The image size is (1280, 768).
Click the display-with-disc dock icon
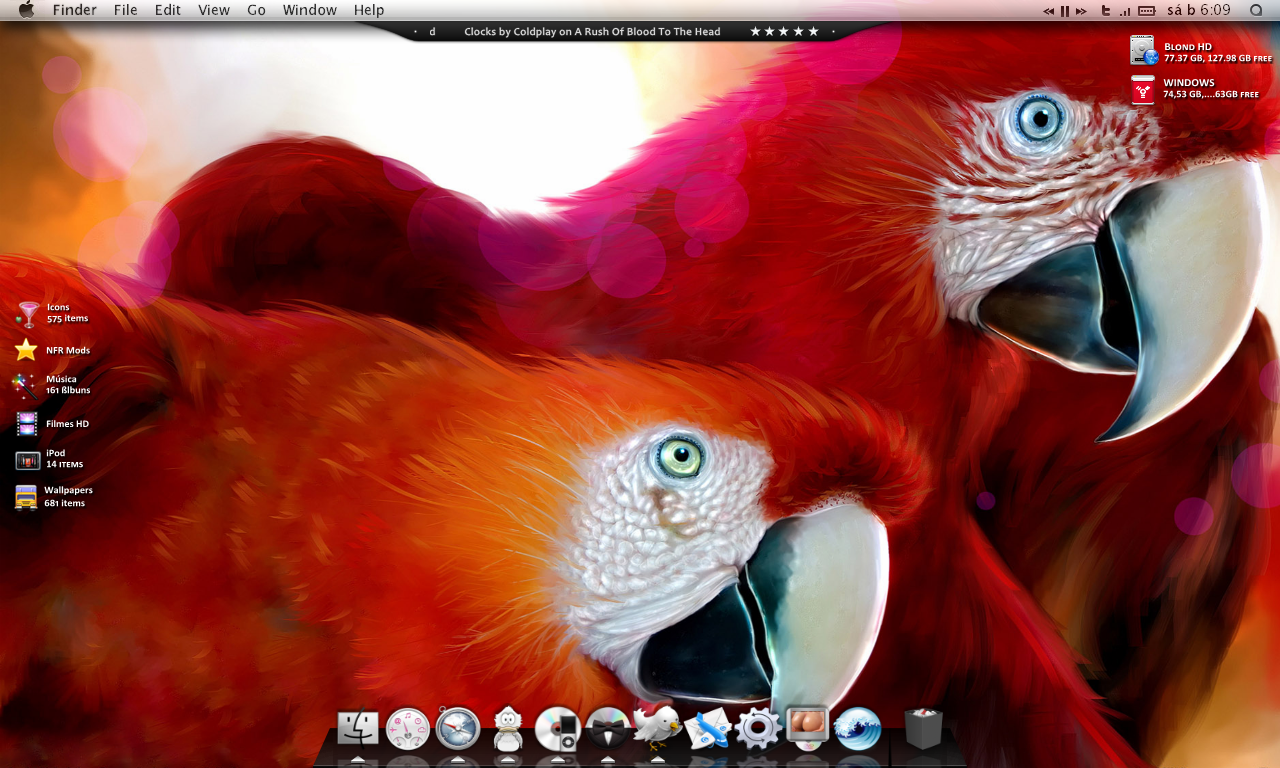(x=807, y=727)
